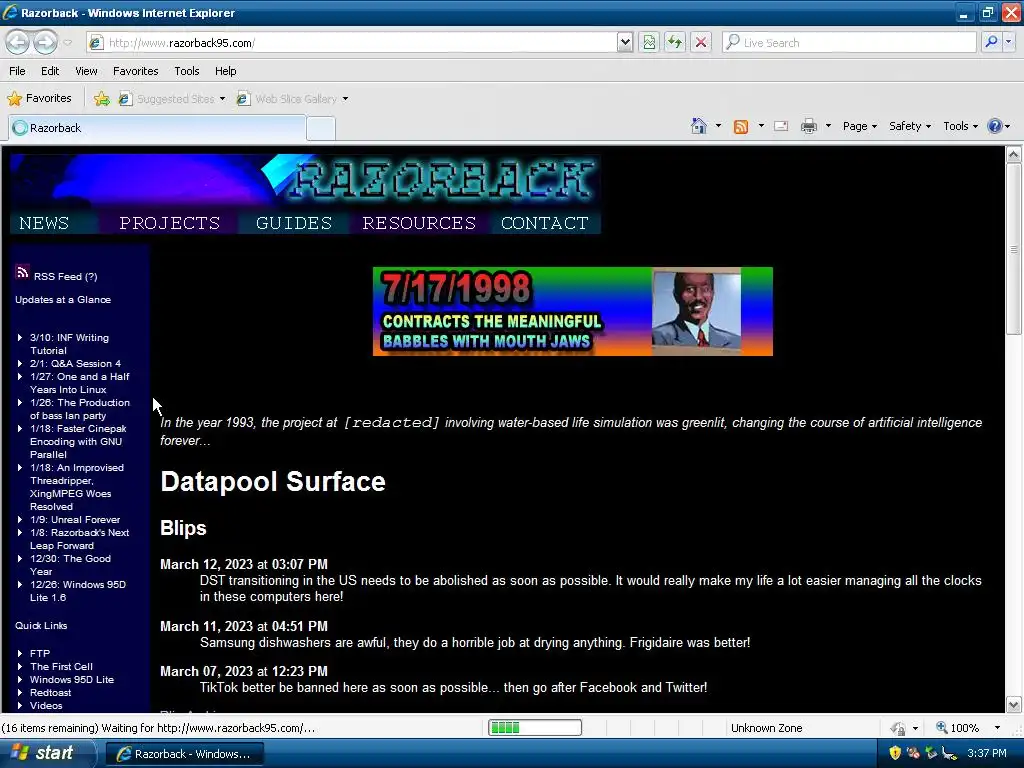
Task: Open the Favorites menu
Action: click(x=135, y=71)
